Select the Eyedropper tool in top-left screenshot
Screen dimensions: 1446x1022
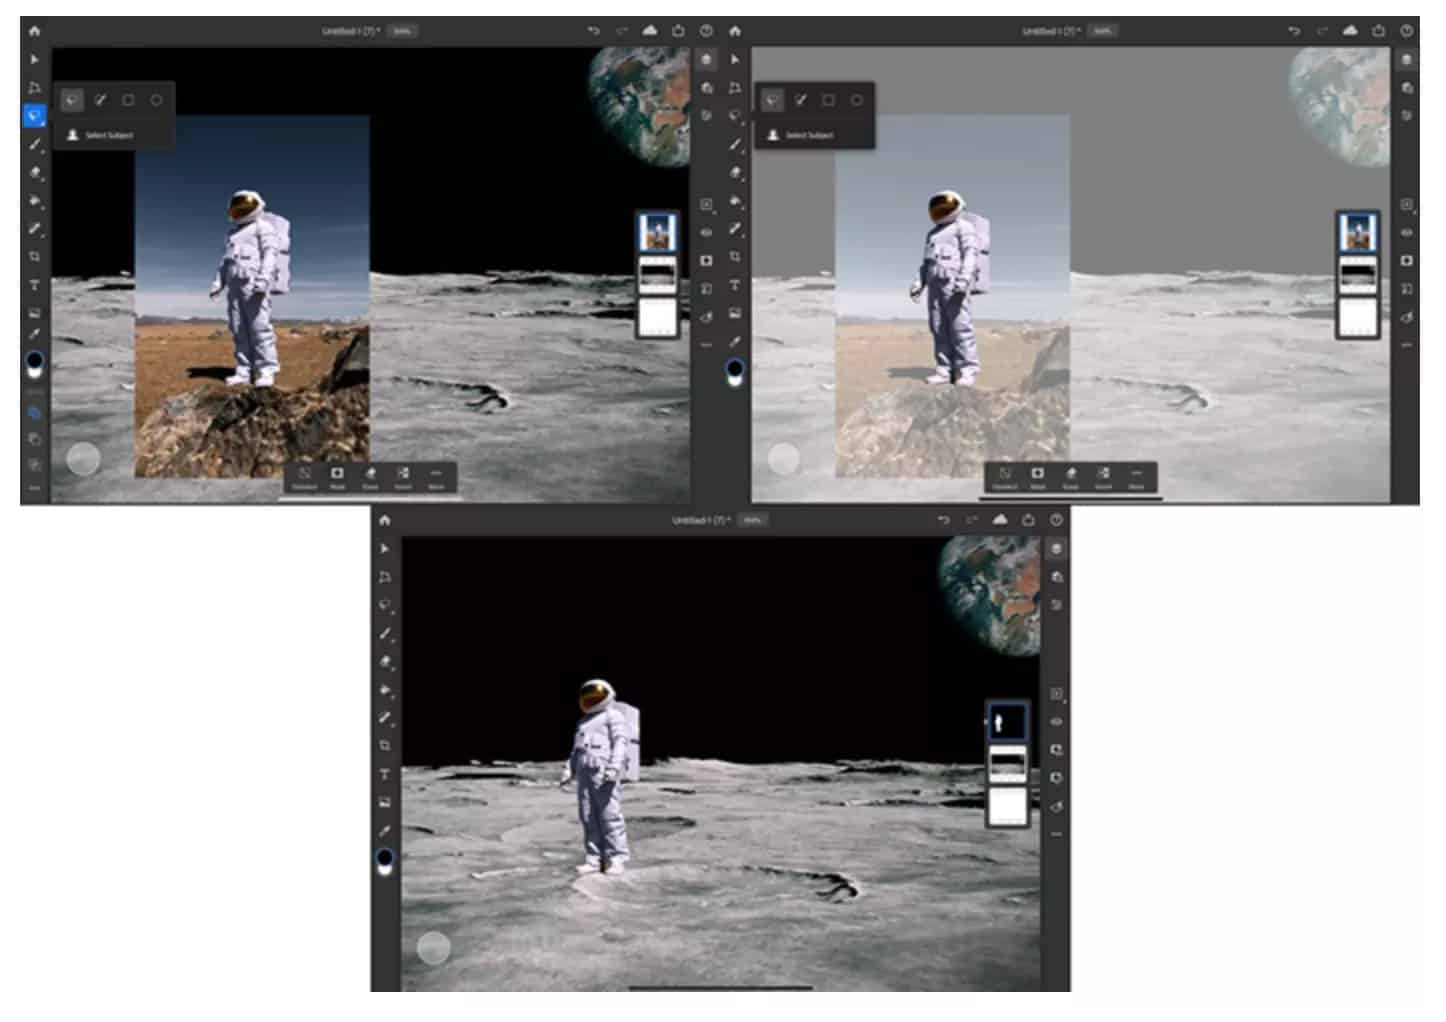[x=35, y=334]
